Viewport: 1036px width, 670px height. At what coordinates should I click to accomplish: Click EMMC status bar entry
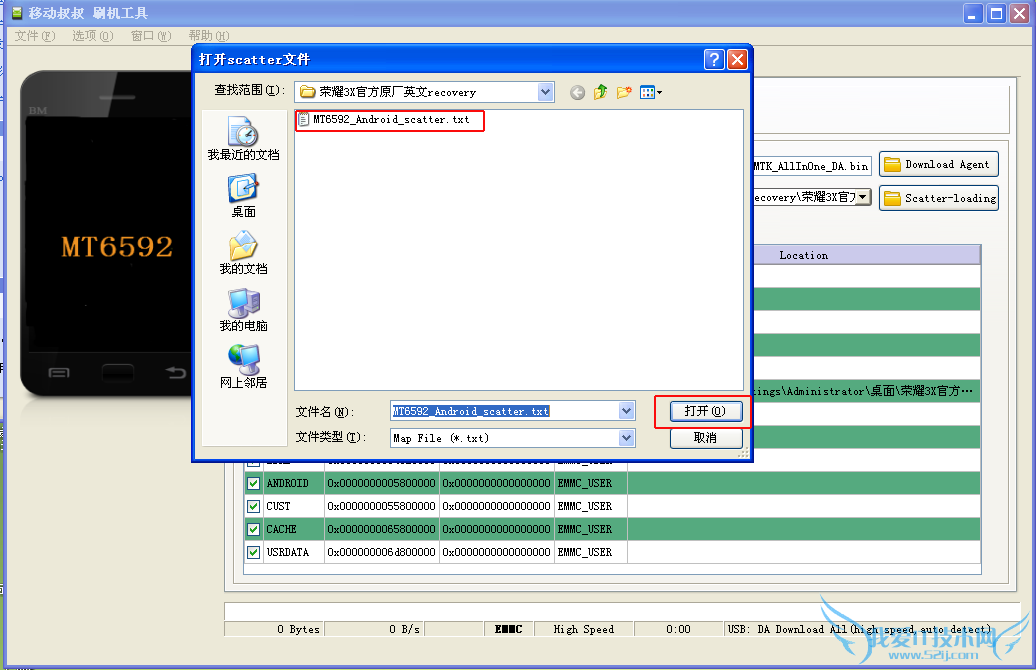[509, 629]
